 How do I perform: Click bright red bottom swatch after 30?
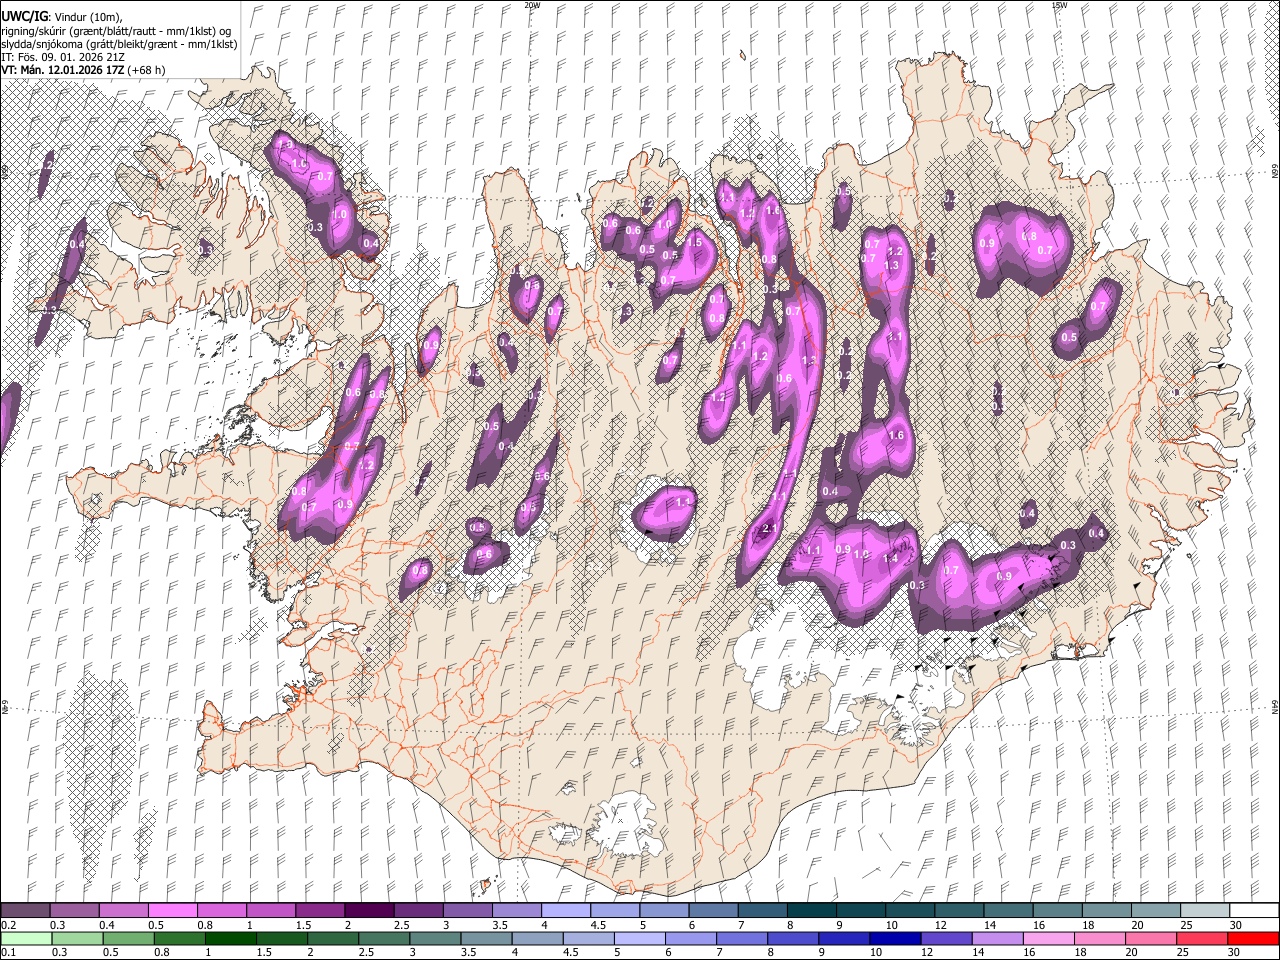tap(1253, 938)
